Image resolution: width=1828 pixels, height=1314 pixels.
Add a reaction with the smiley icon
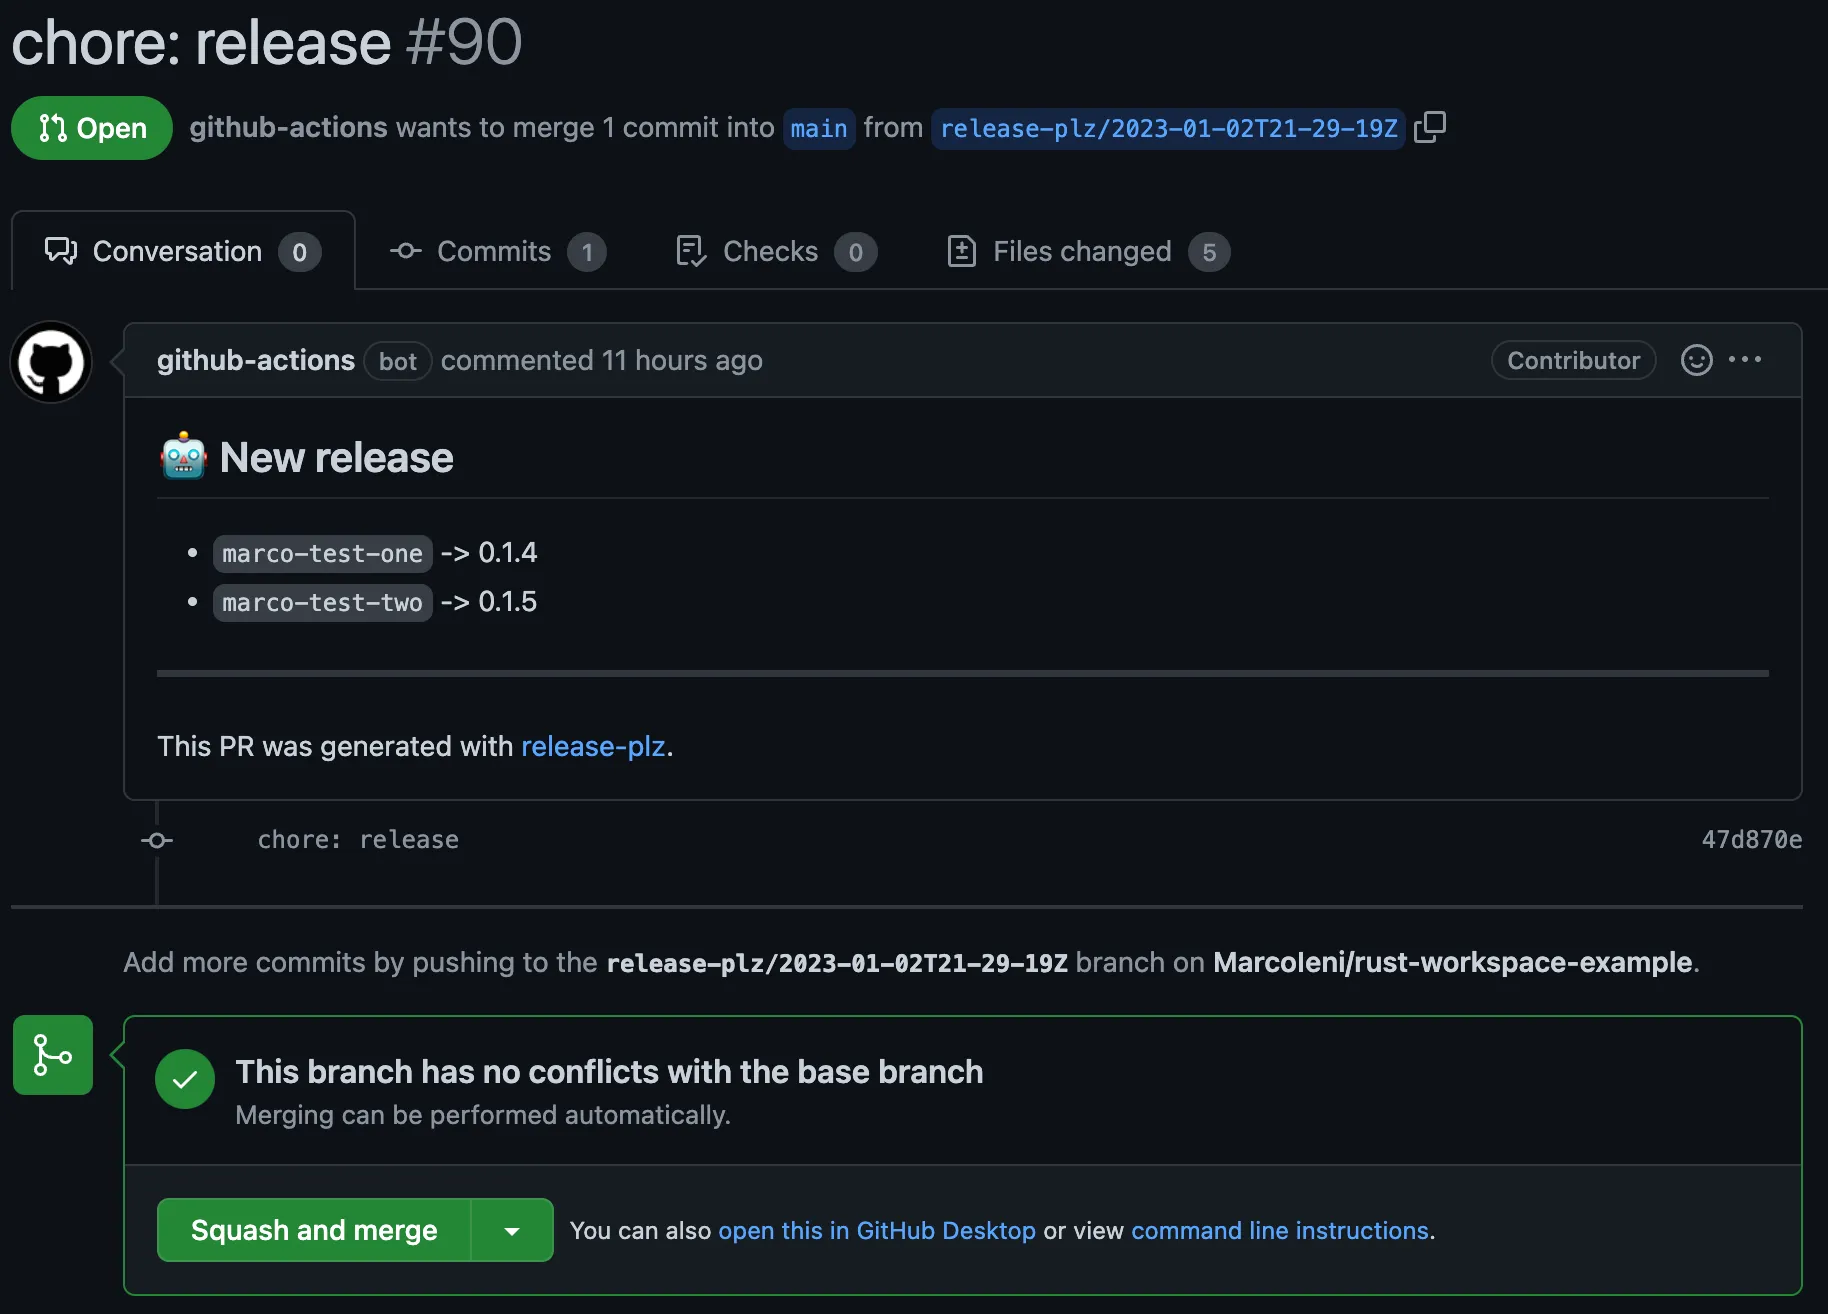coord(1696,360)
